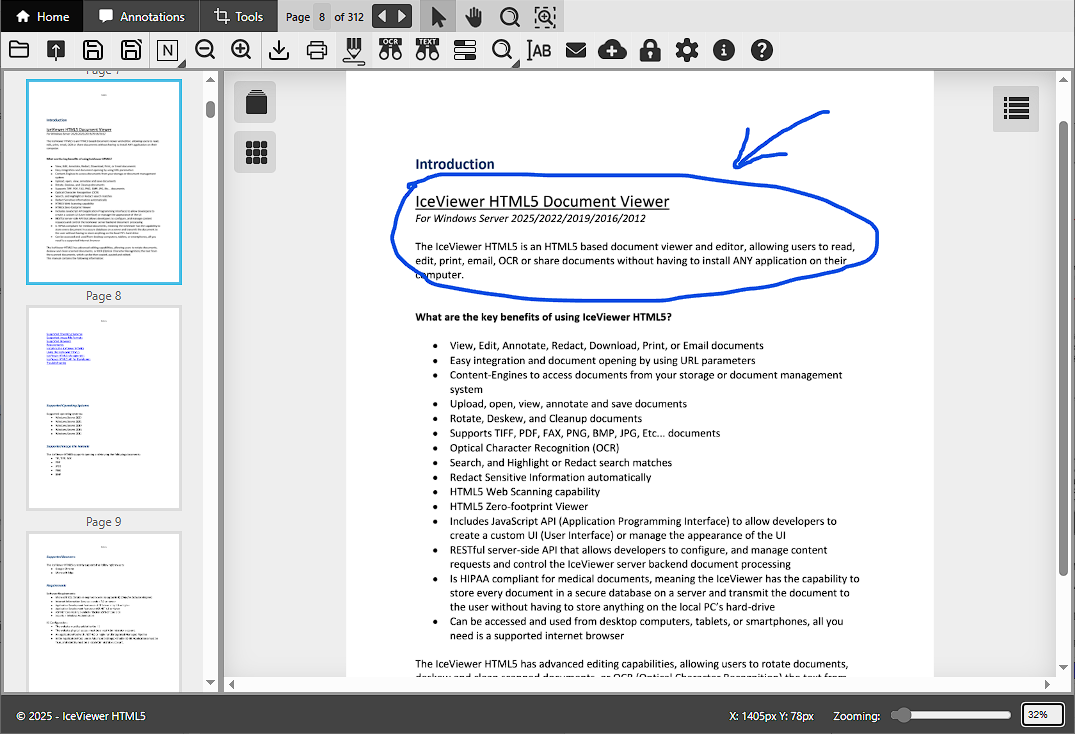Image resolution: width=1075 pixels, height=734 pixels.
Task: Open the settings gear icon
Action: point(686,50)
